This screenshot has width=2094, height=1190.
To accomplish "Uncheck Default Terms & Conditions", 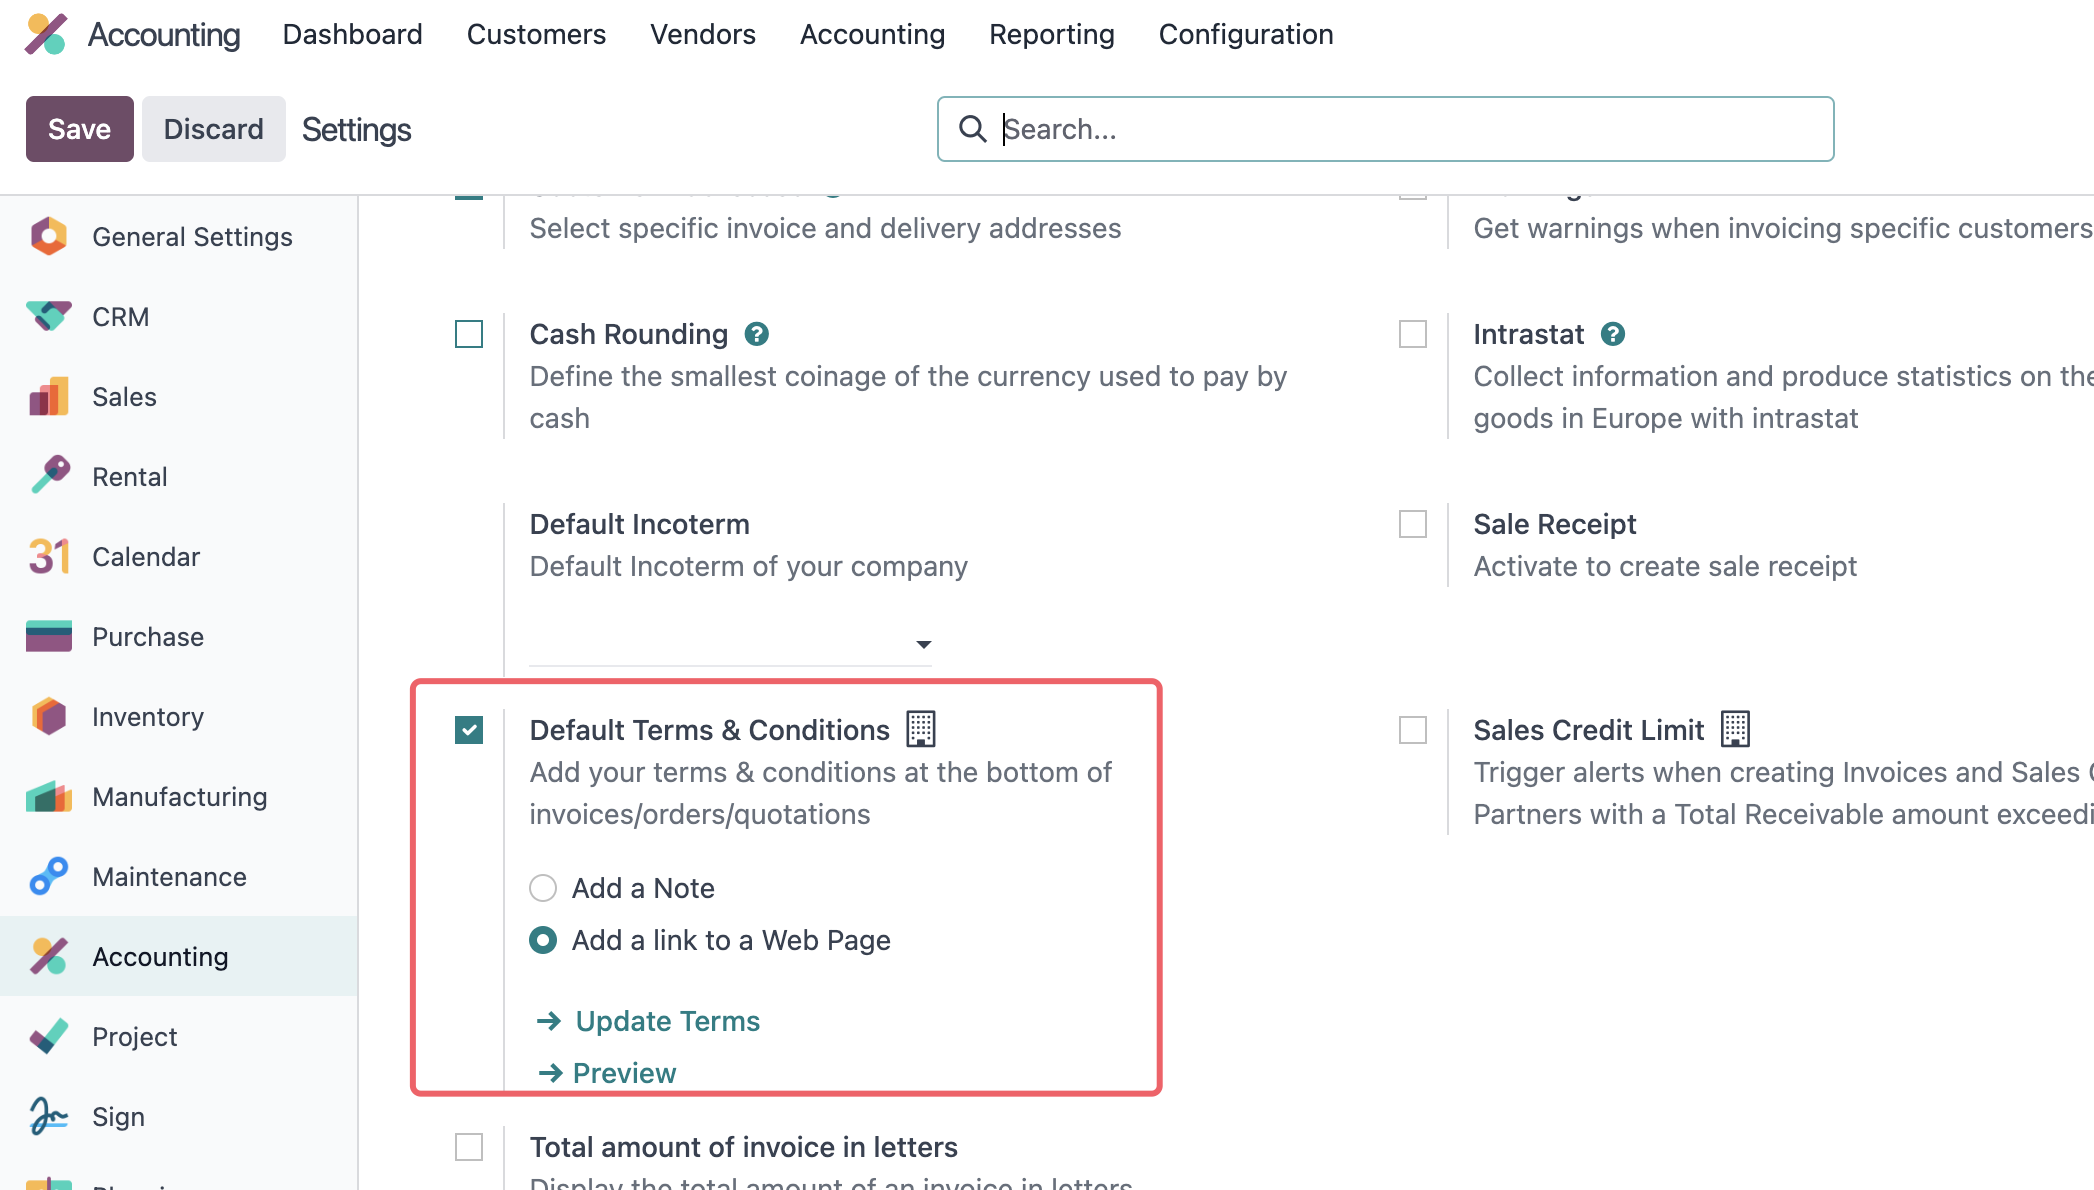I will click(x=469, y=730).
